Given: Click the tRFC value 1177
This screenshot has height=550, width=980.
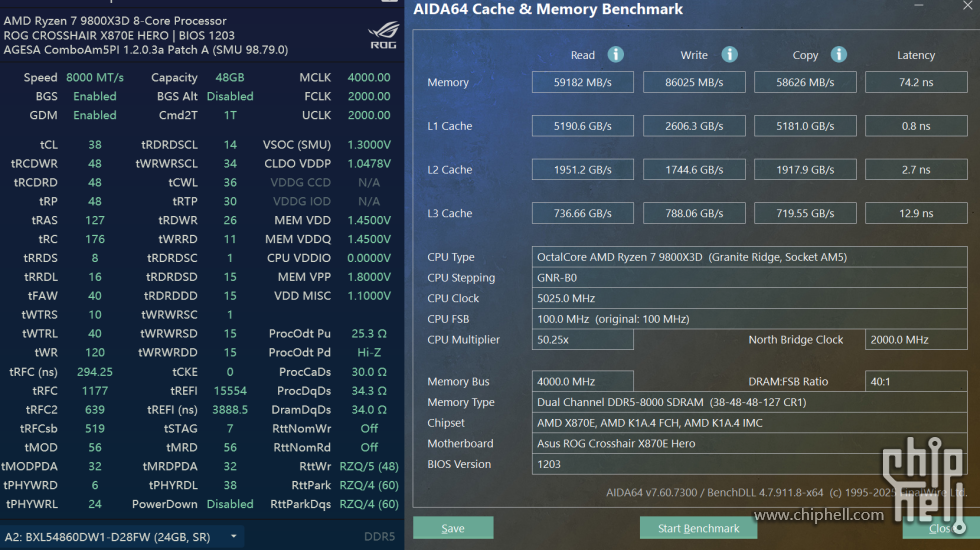Looking at the screenshot, I should click(x=95, y=391).
